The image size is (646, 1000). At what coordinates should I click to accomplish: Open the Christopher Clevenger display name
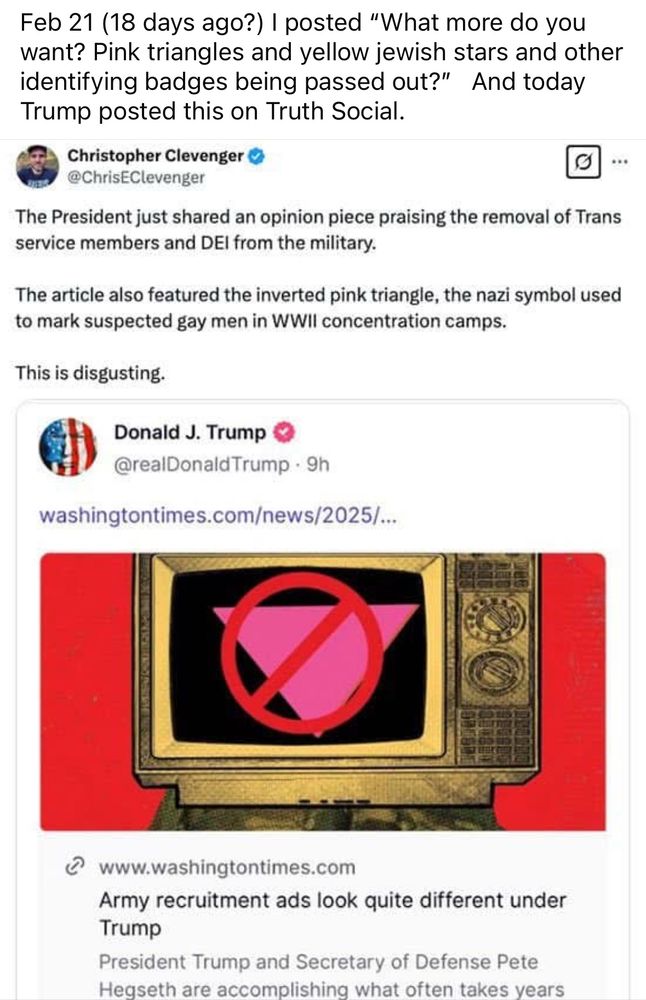point(155,156)
